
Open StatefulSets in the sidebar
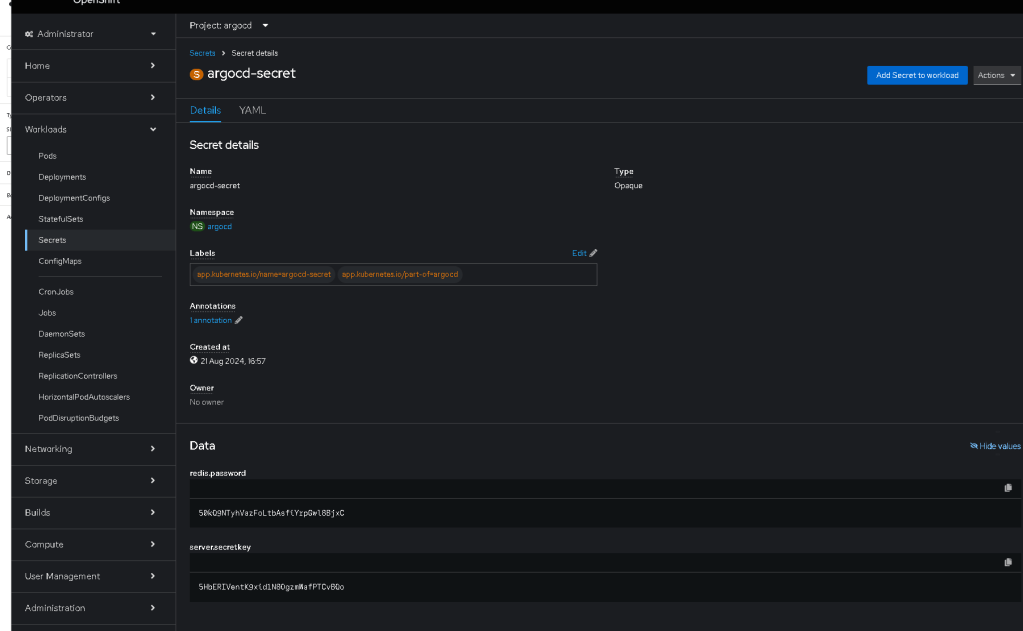[x=61, y=219]
